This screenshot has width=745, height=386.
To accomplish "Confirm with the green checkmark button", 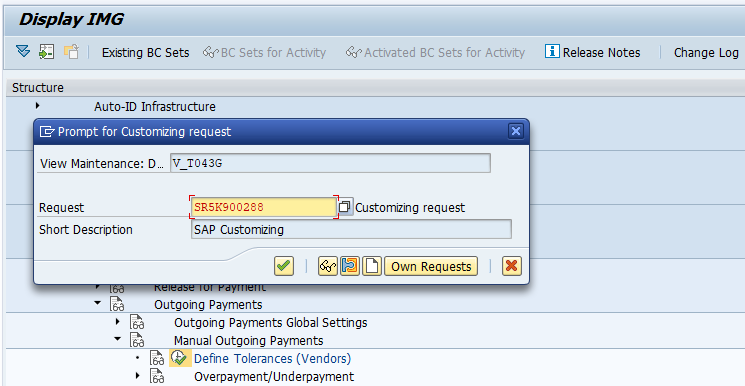I will point(284,266).
